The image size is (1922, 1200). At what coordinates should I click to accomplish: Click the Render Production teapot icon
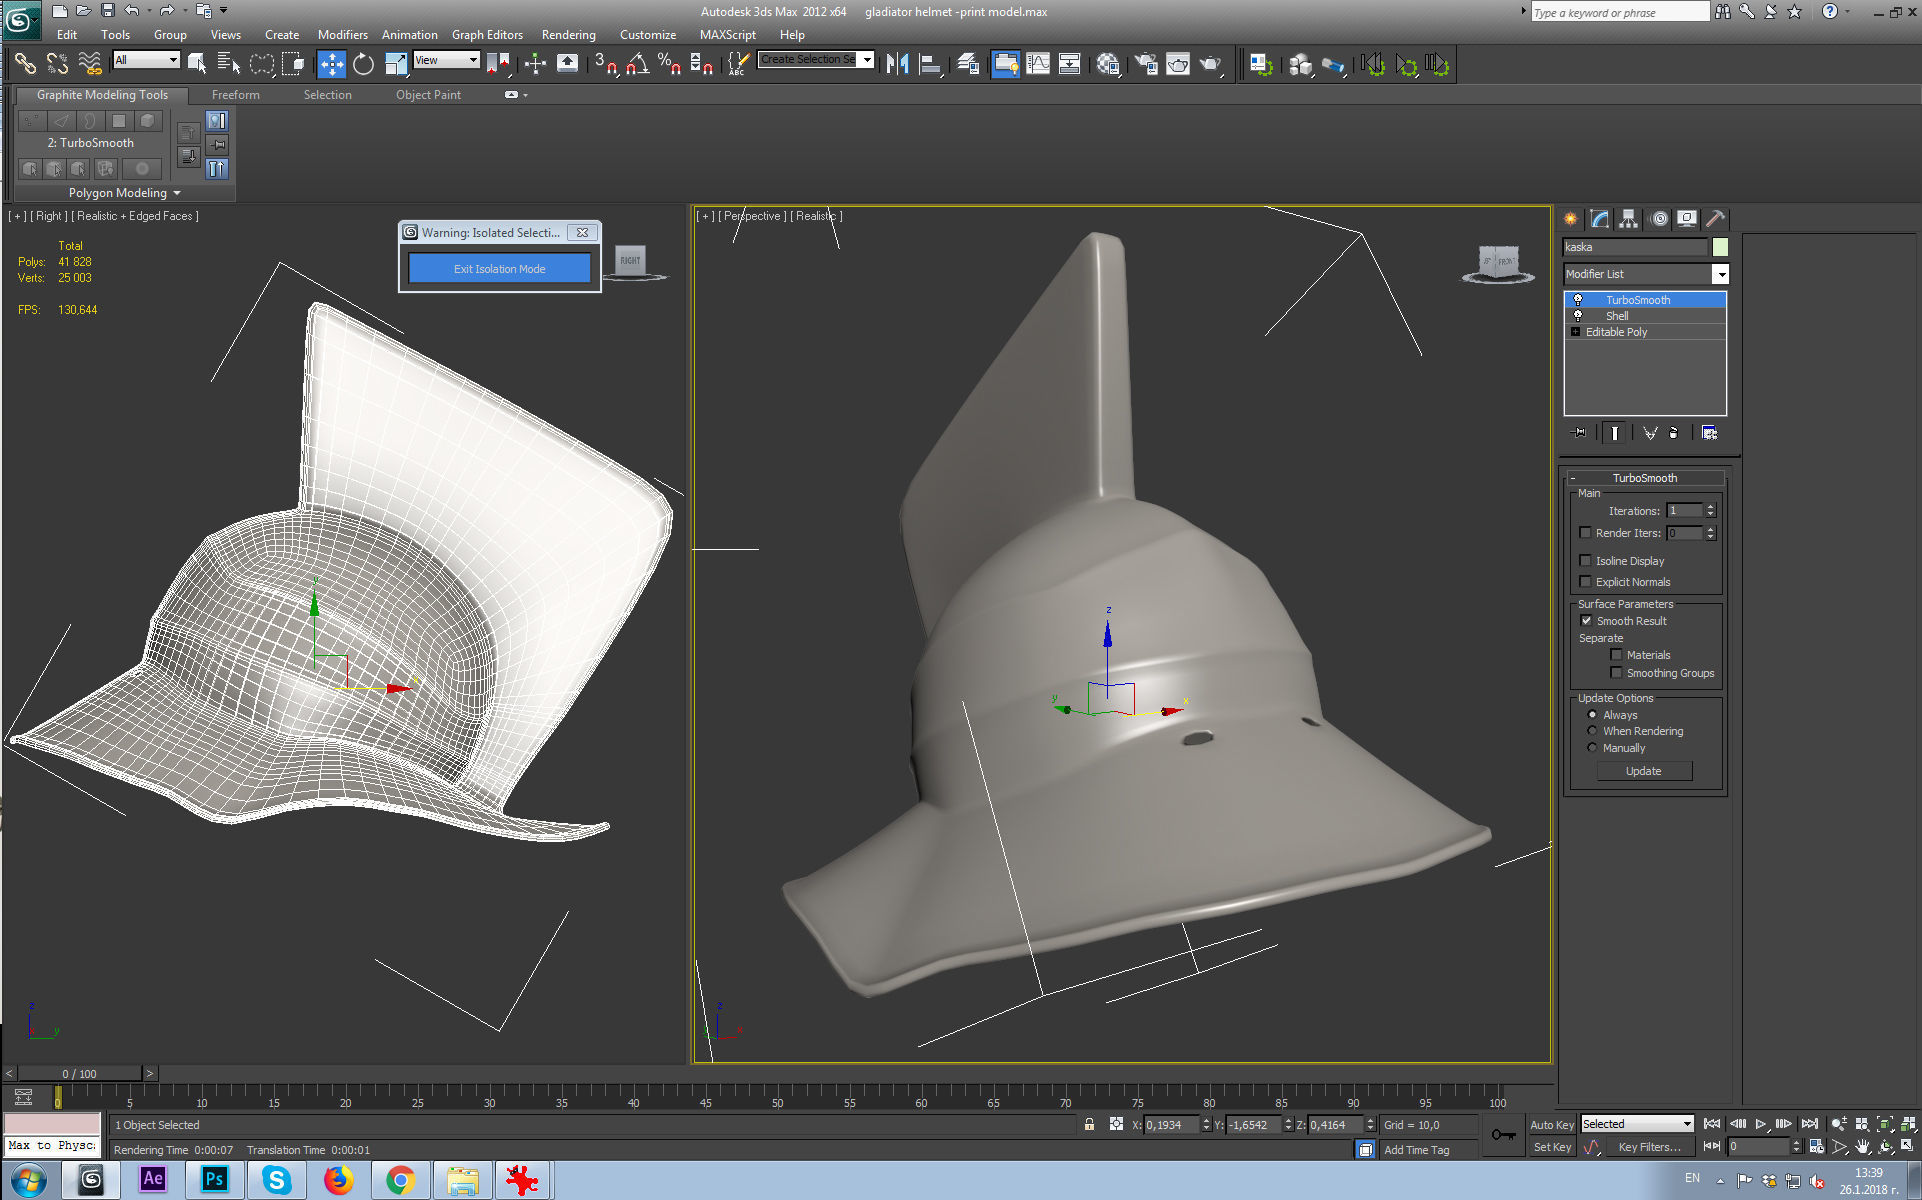click(1211, 64)
